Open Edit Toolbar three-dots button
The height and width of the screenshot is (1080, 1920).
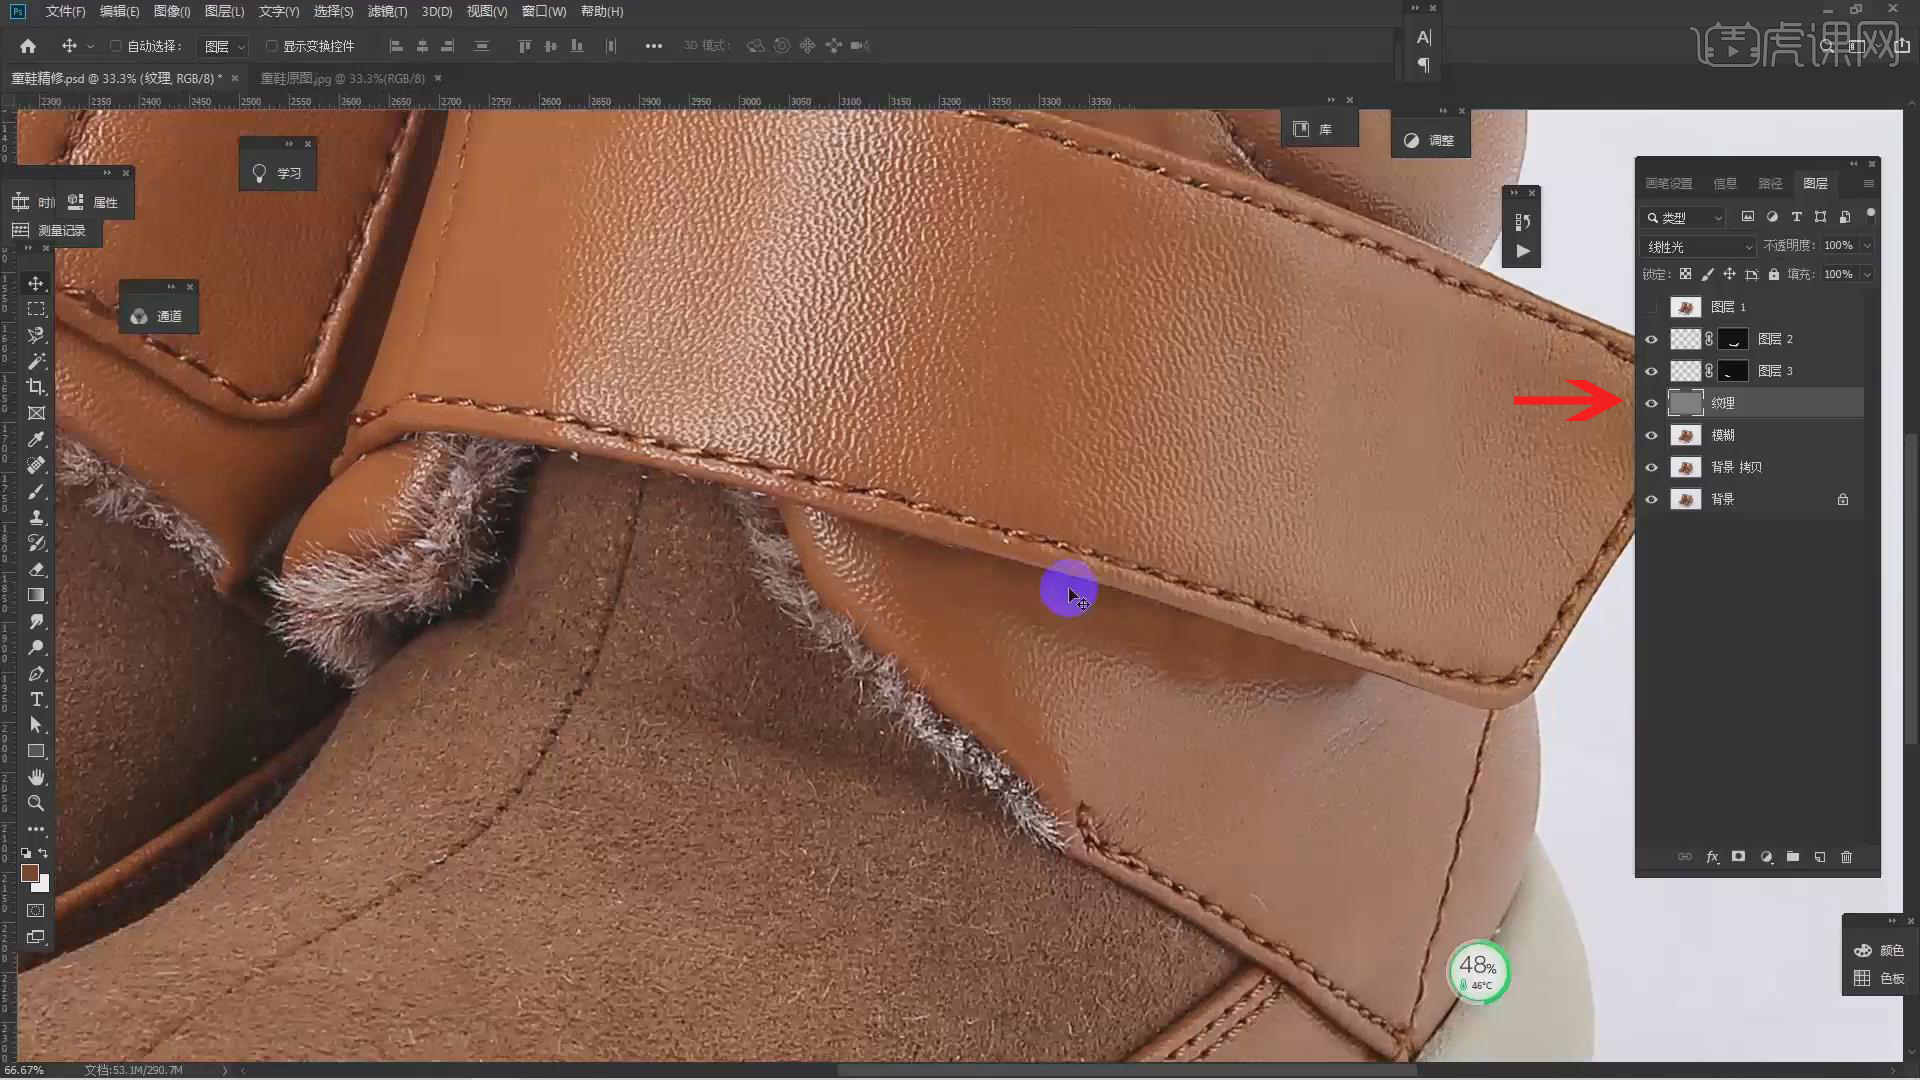(x=36, y=829)
